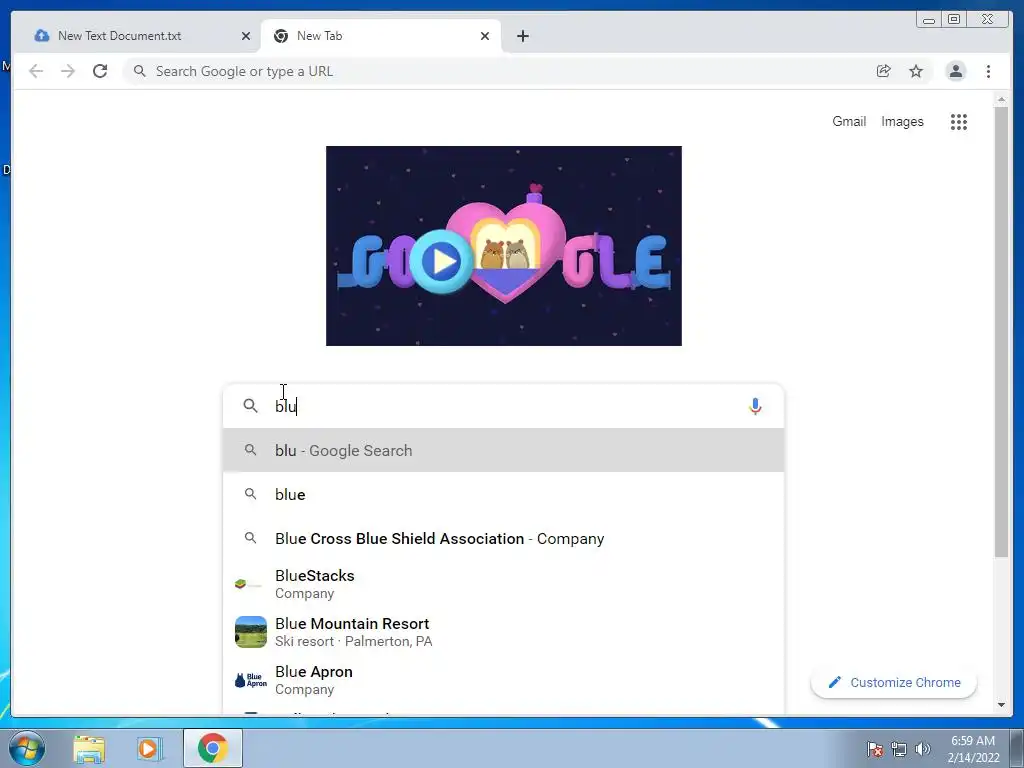This screenshot has height=768, width=1024.
Task: Click the Blue Apron logo thumbnail
Action: (251, 680)
